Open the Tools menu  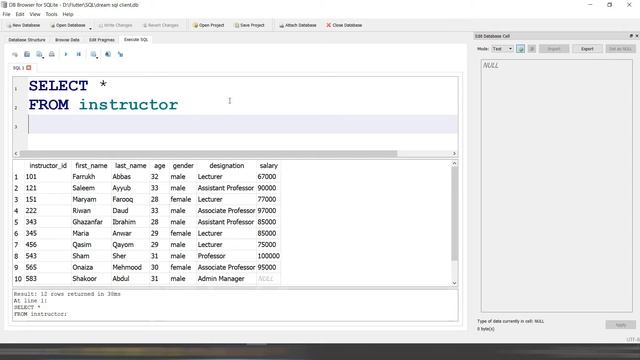pos(51,14)
